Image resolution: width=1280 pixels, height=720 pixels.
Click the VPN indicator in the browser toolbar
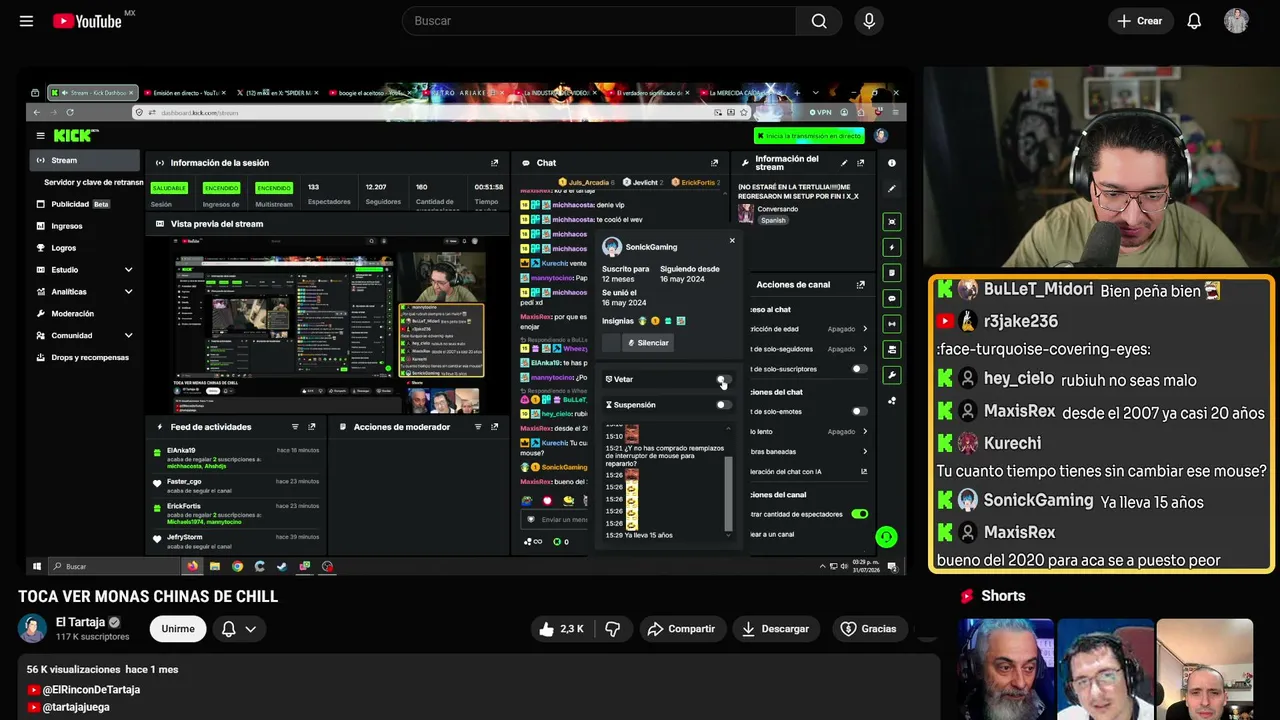tap(820, 113)
